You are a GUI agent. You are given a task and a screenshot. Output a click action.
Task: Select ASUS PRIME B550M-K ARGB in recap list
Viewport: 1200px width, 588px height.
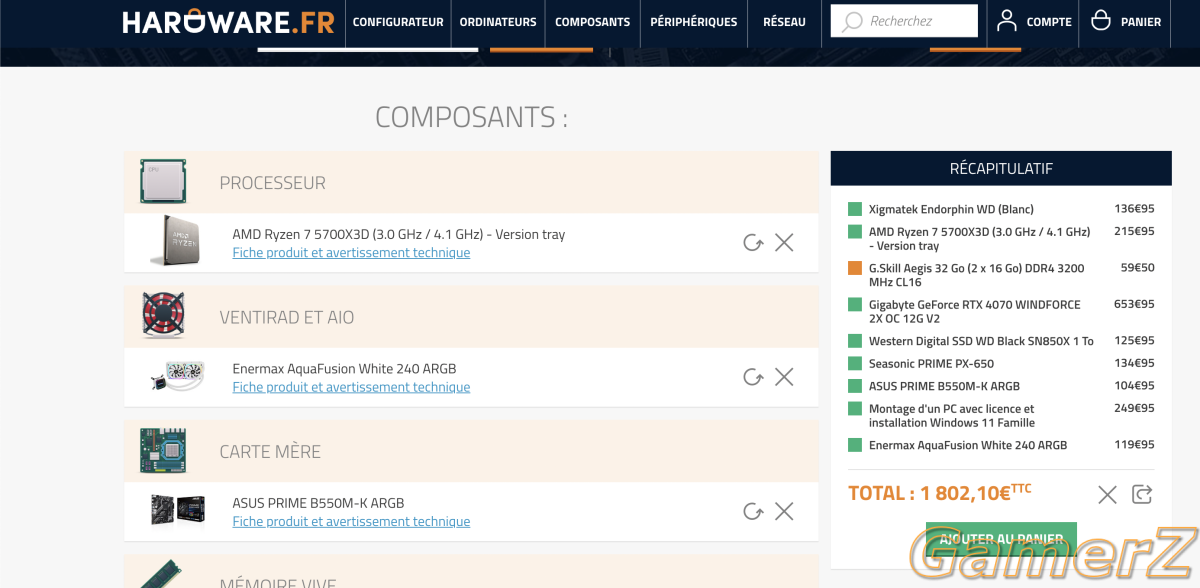tap(944, 386)
